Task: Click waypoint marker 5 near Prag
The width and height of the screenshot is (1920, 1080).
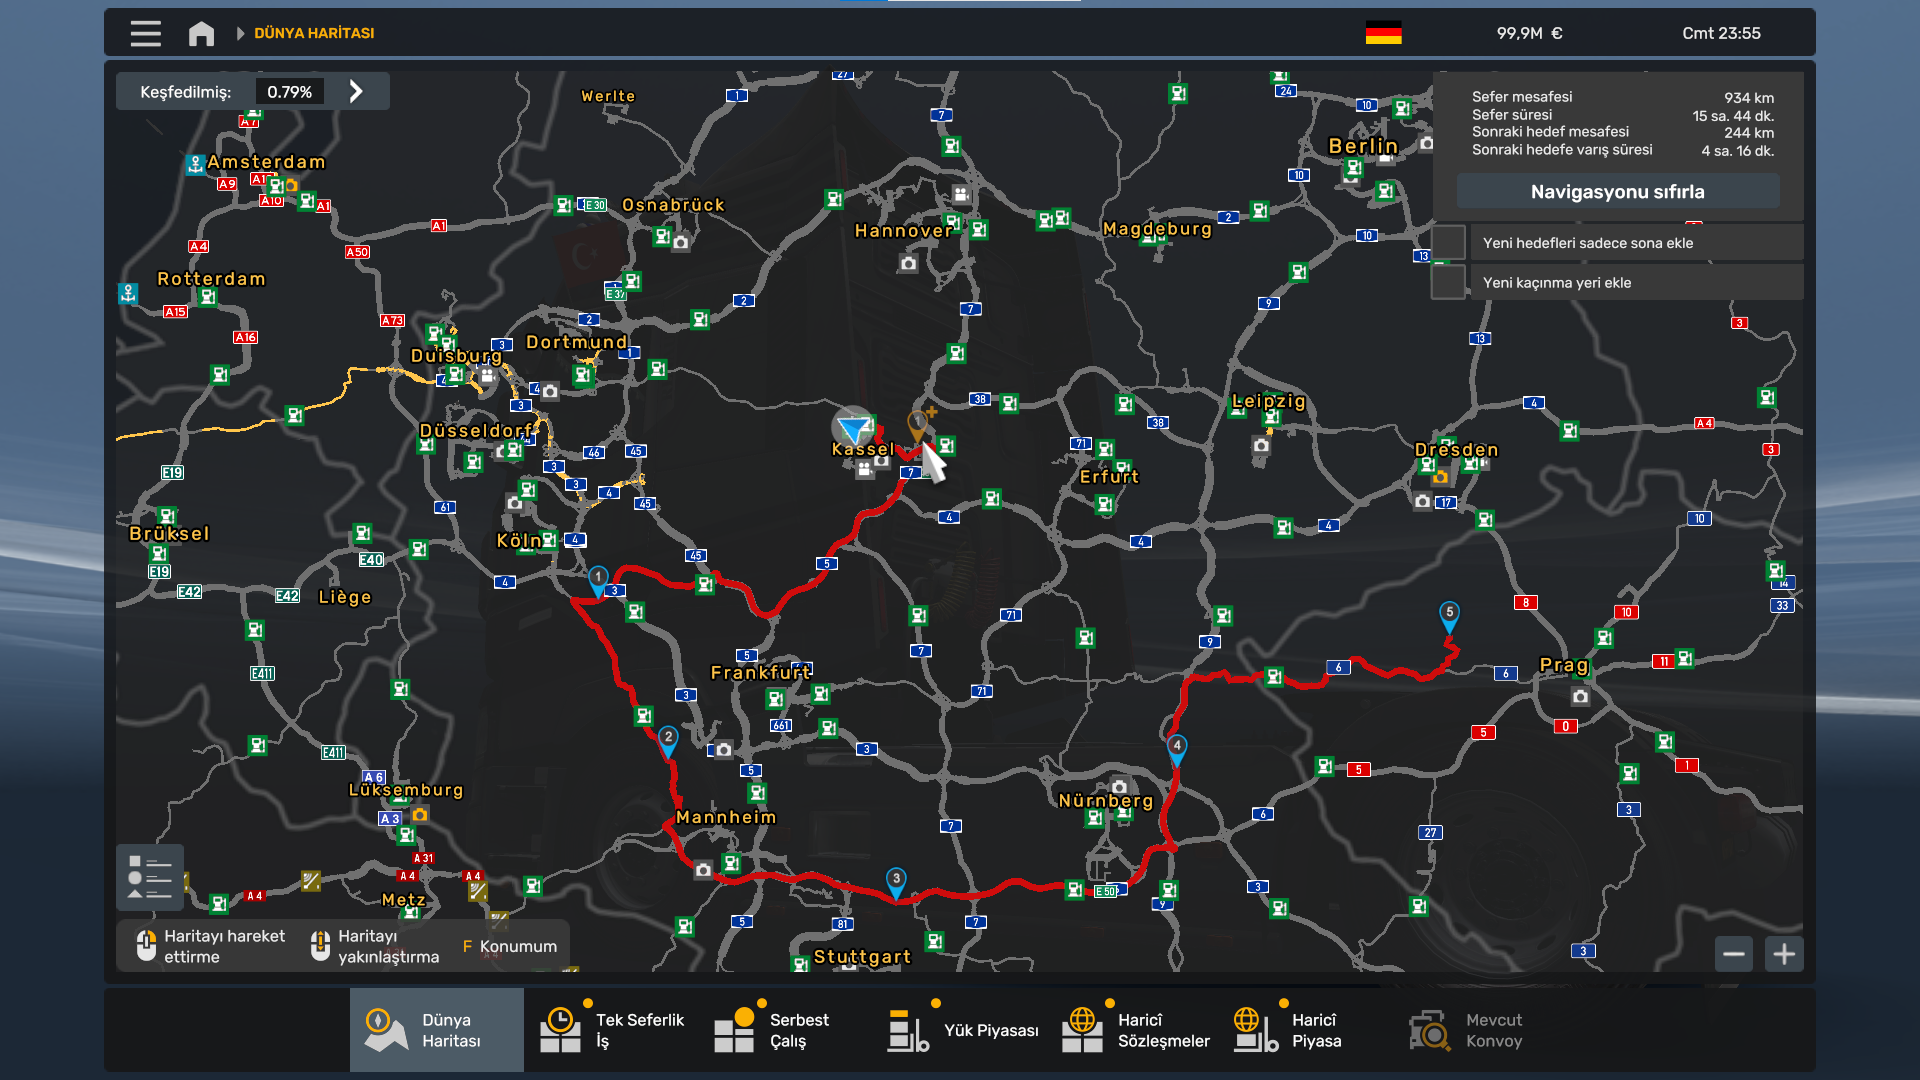Action: pos(1449,614)
